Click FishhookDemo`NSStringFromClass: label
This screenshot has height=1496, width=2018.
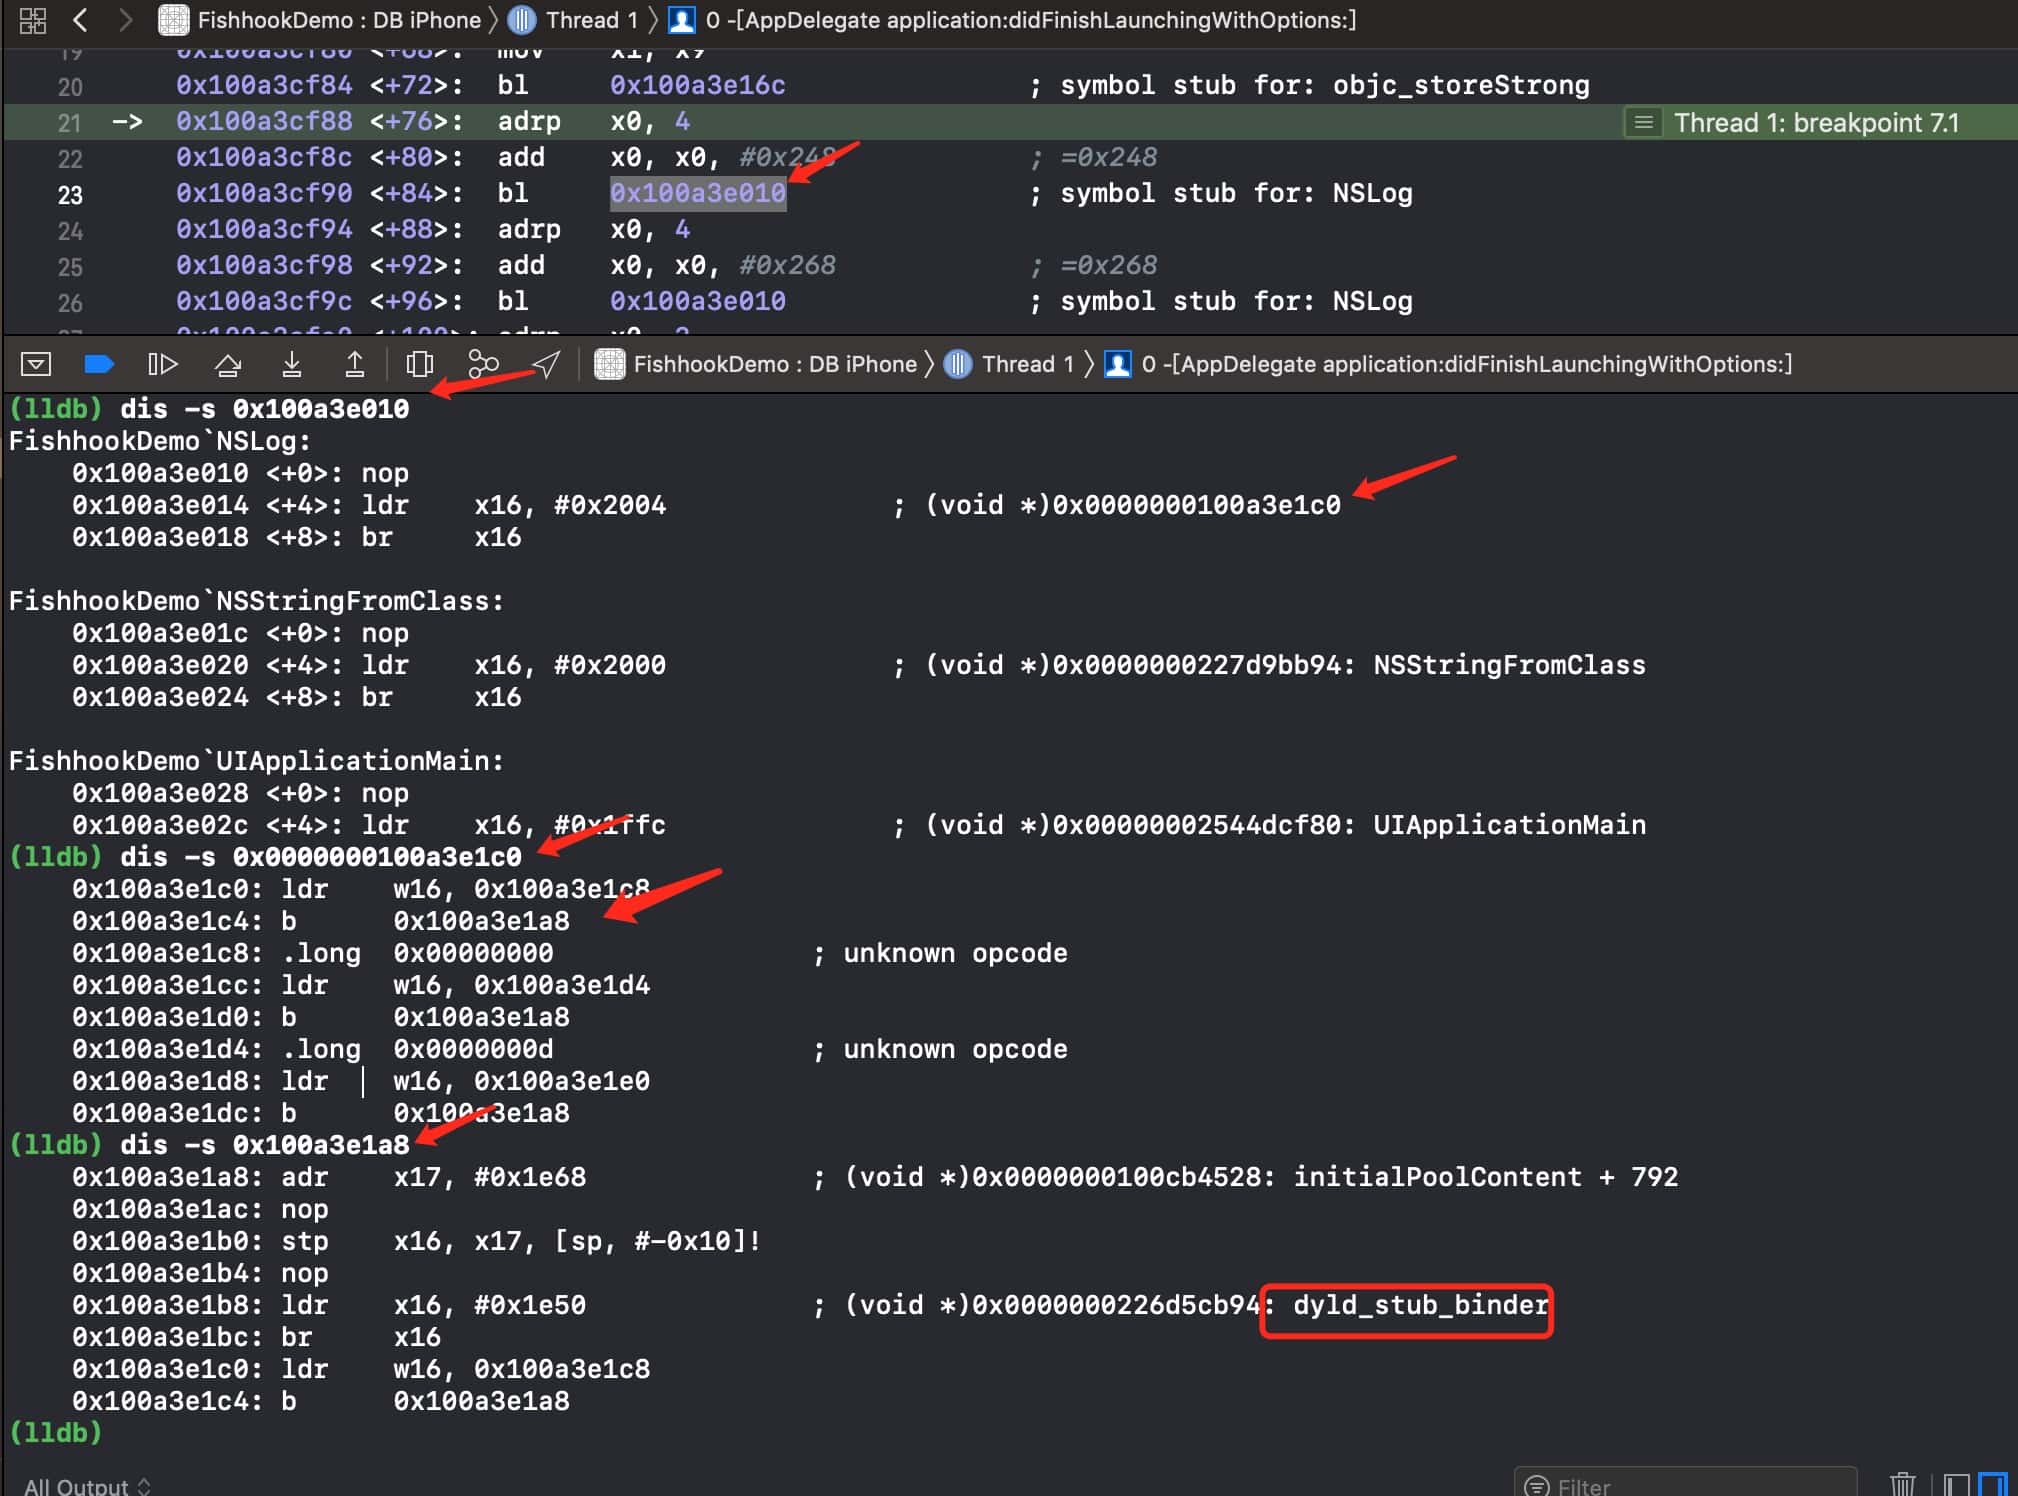coord(257,601)
